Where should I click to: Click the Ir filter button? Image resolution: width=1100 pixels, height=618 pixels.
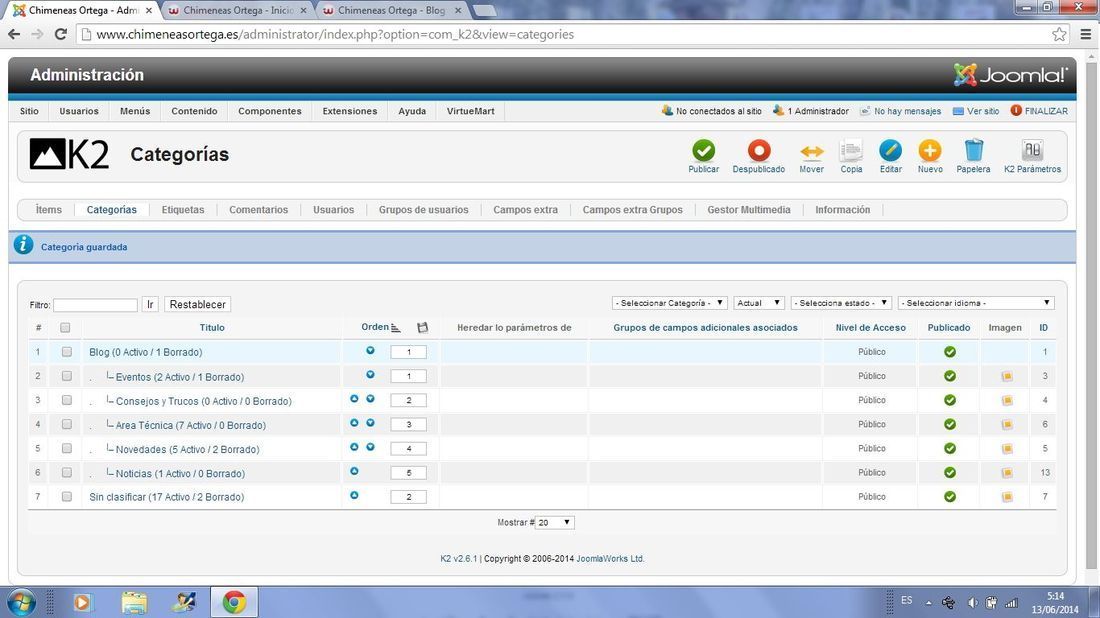pyautogui.click(x=150, y=304)
